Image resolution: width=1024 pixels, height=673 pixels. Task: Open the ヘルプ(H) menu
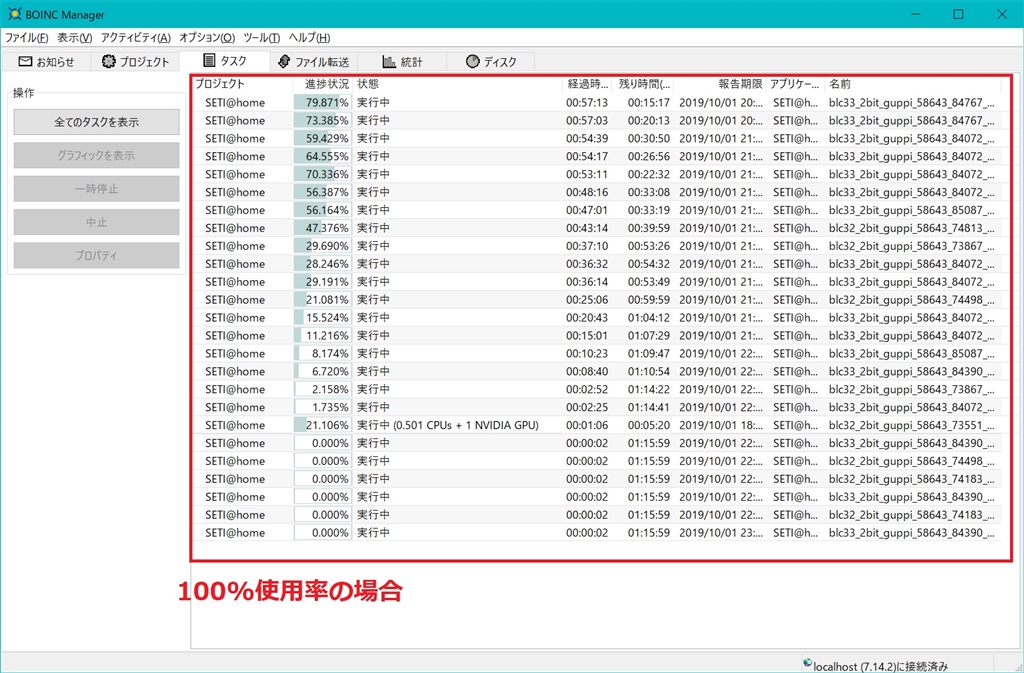[x=310, y=38]
